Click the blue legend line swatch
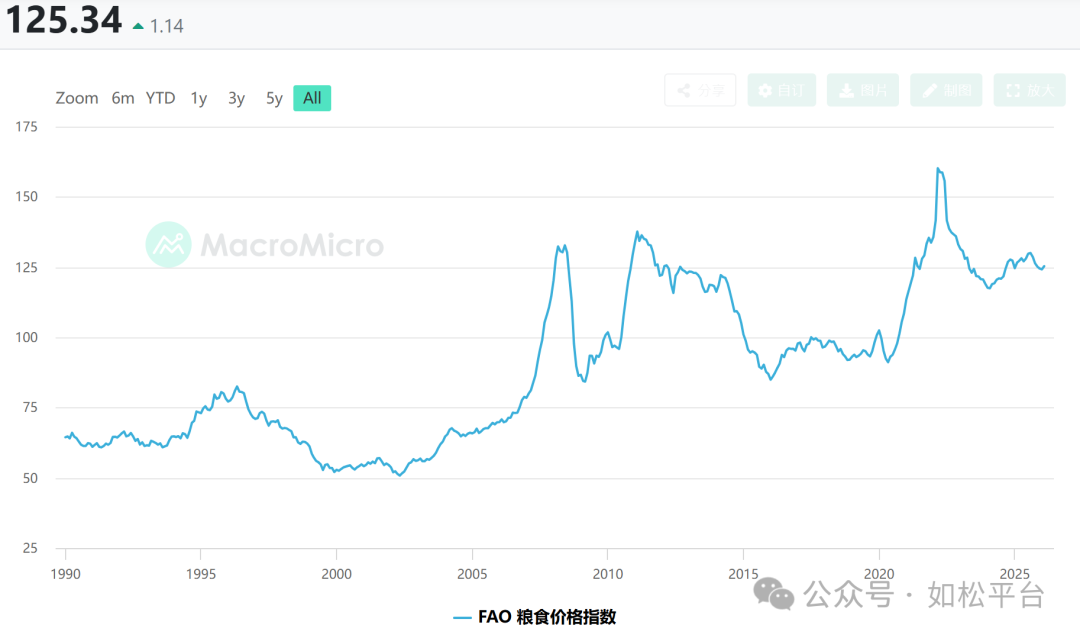The image size is (1080, 638). click(462, 617)
